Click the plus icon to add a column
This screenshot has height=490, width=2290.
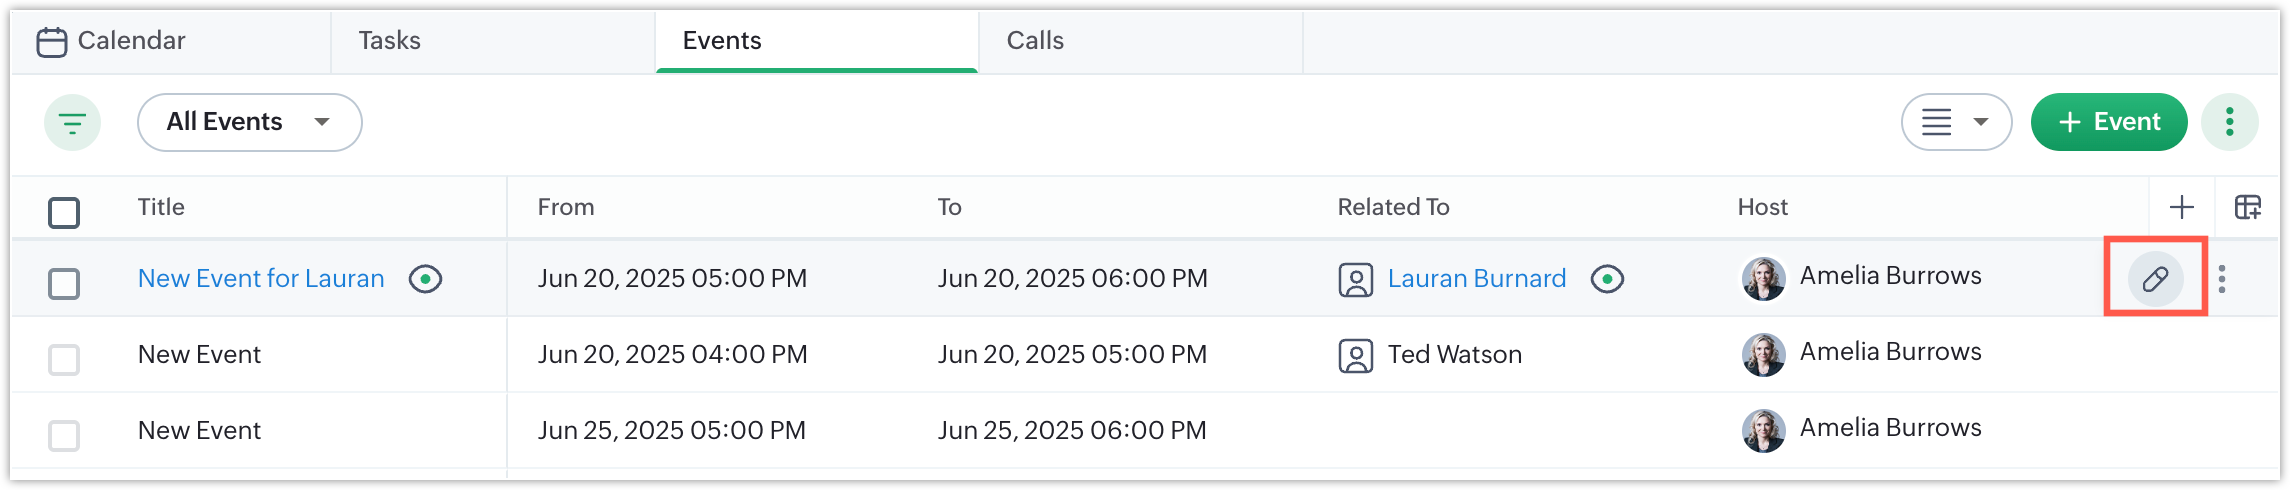click(x=2182, y=207)
